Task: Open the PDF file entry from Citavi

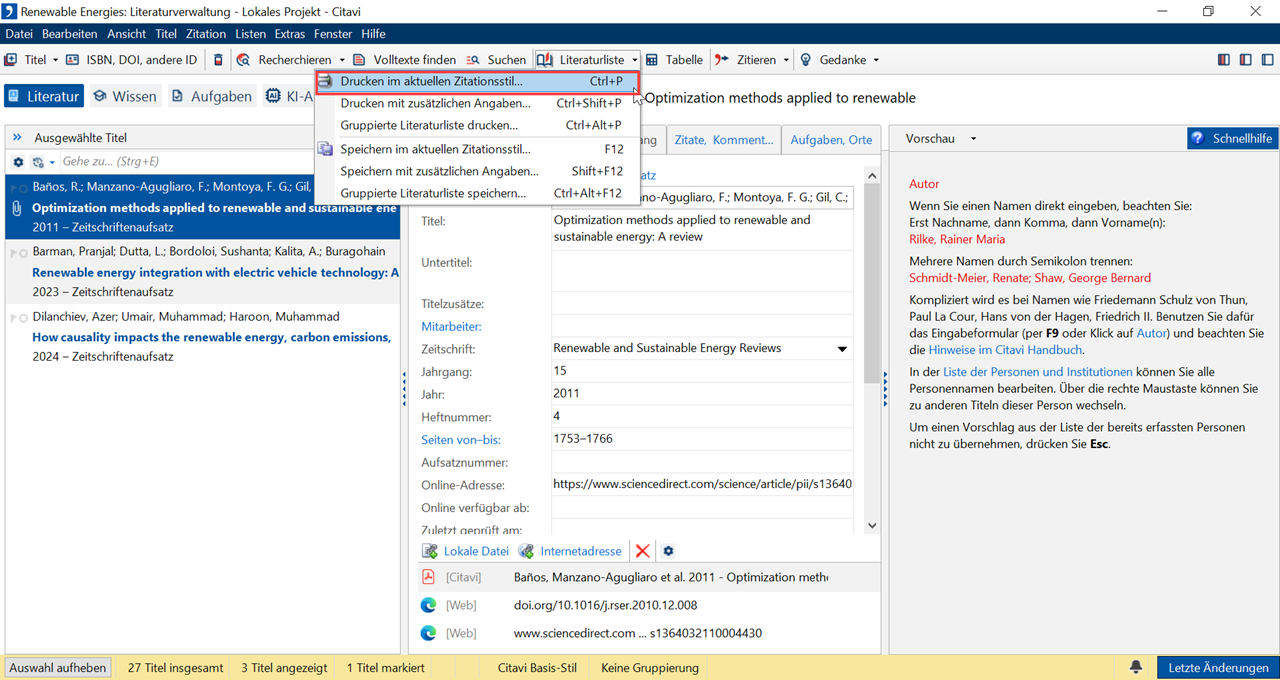Action: tap(670, 577)
